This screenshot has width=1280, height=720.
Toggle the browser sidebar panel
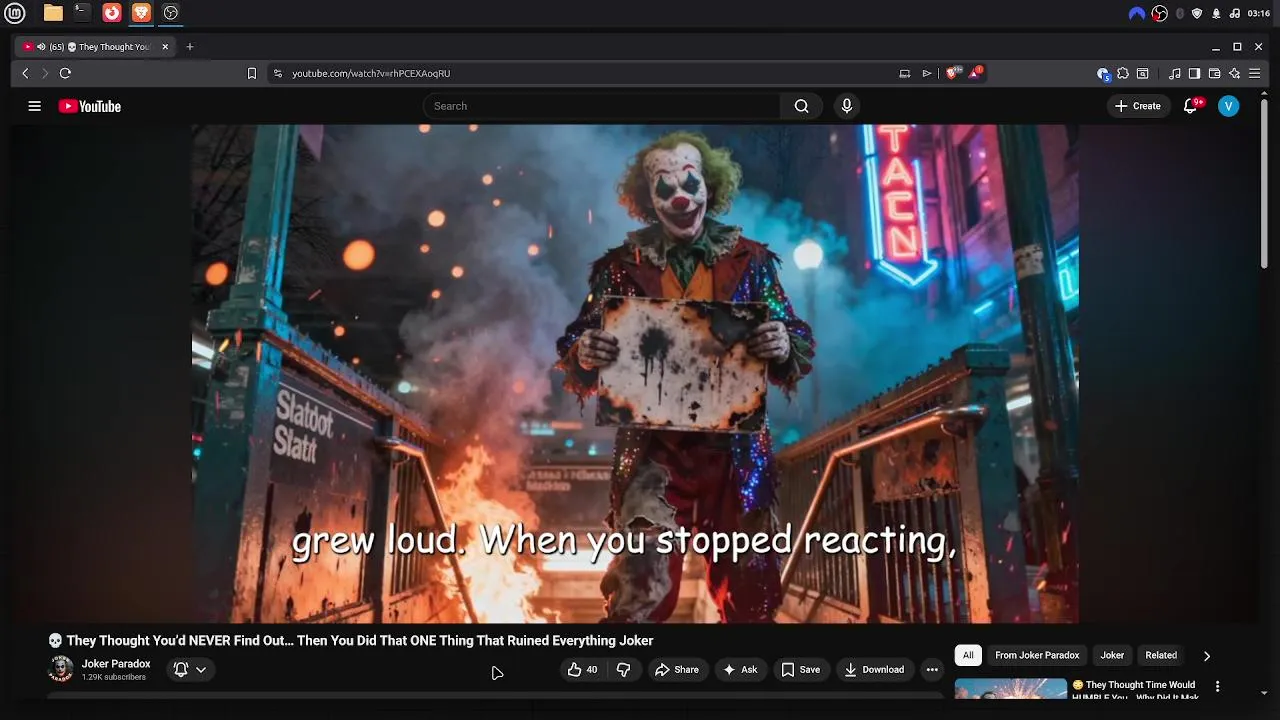(1194, 73)
